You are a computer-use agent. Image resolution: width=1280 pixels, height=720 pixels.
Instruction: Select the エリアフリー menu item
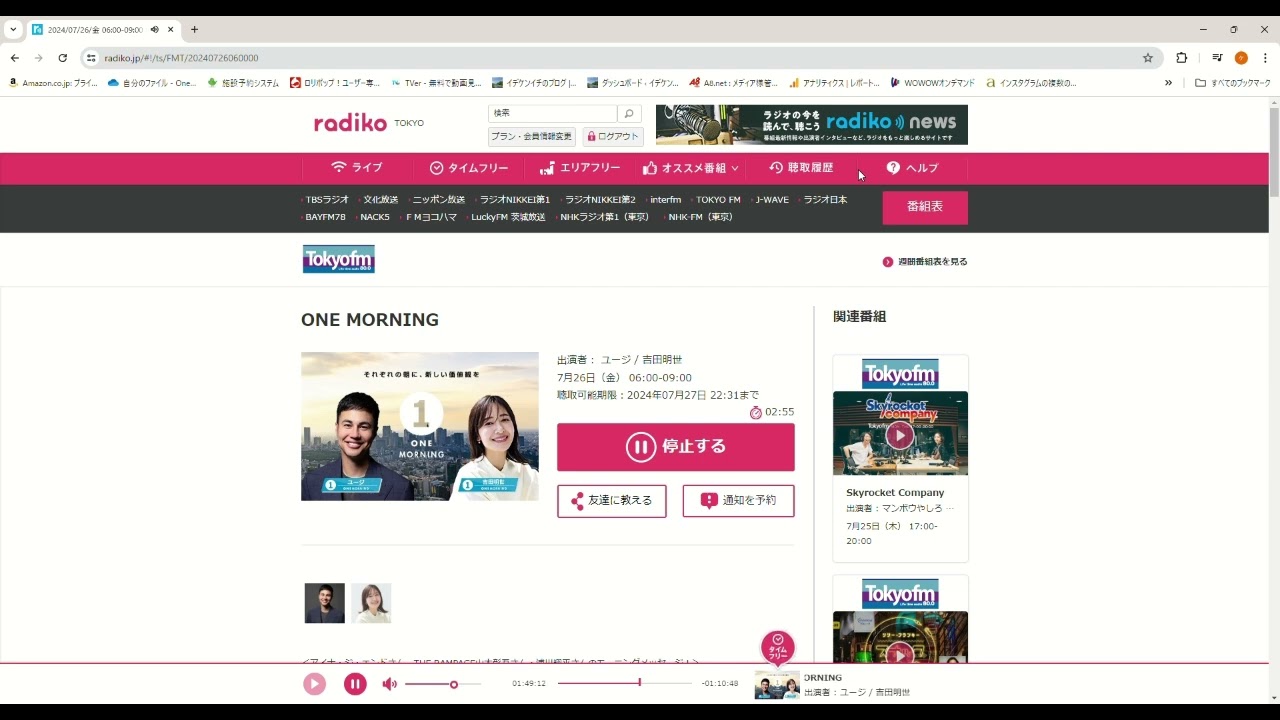pyautogui.click(x=580, y=168)
